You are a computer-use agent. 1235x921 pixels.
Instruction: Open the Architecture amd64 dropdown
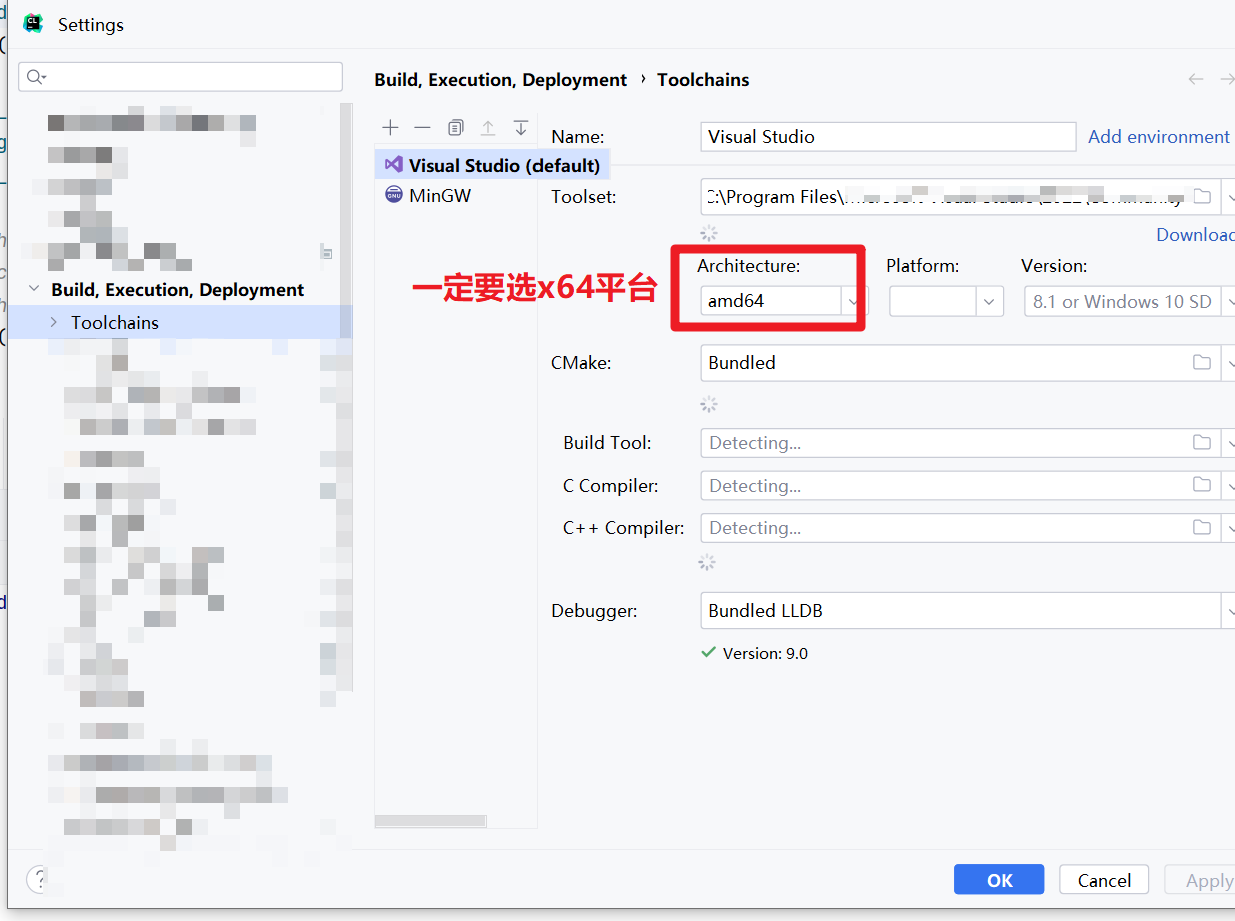(x=852, y=301)
